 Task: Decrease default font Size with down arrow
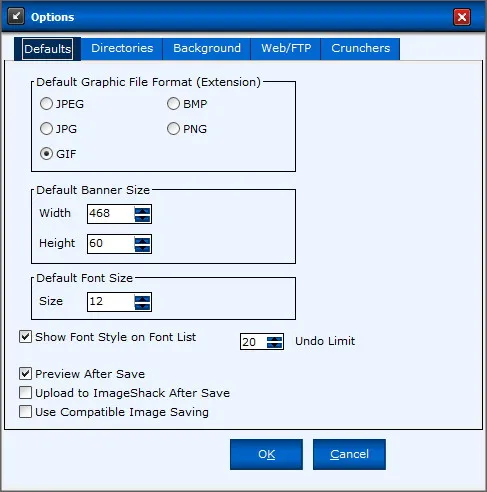tap(142, 306)
